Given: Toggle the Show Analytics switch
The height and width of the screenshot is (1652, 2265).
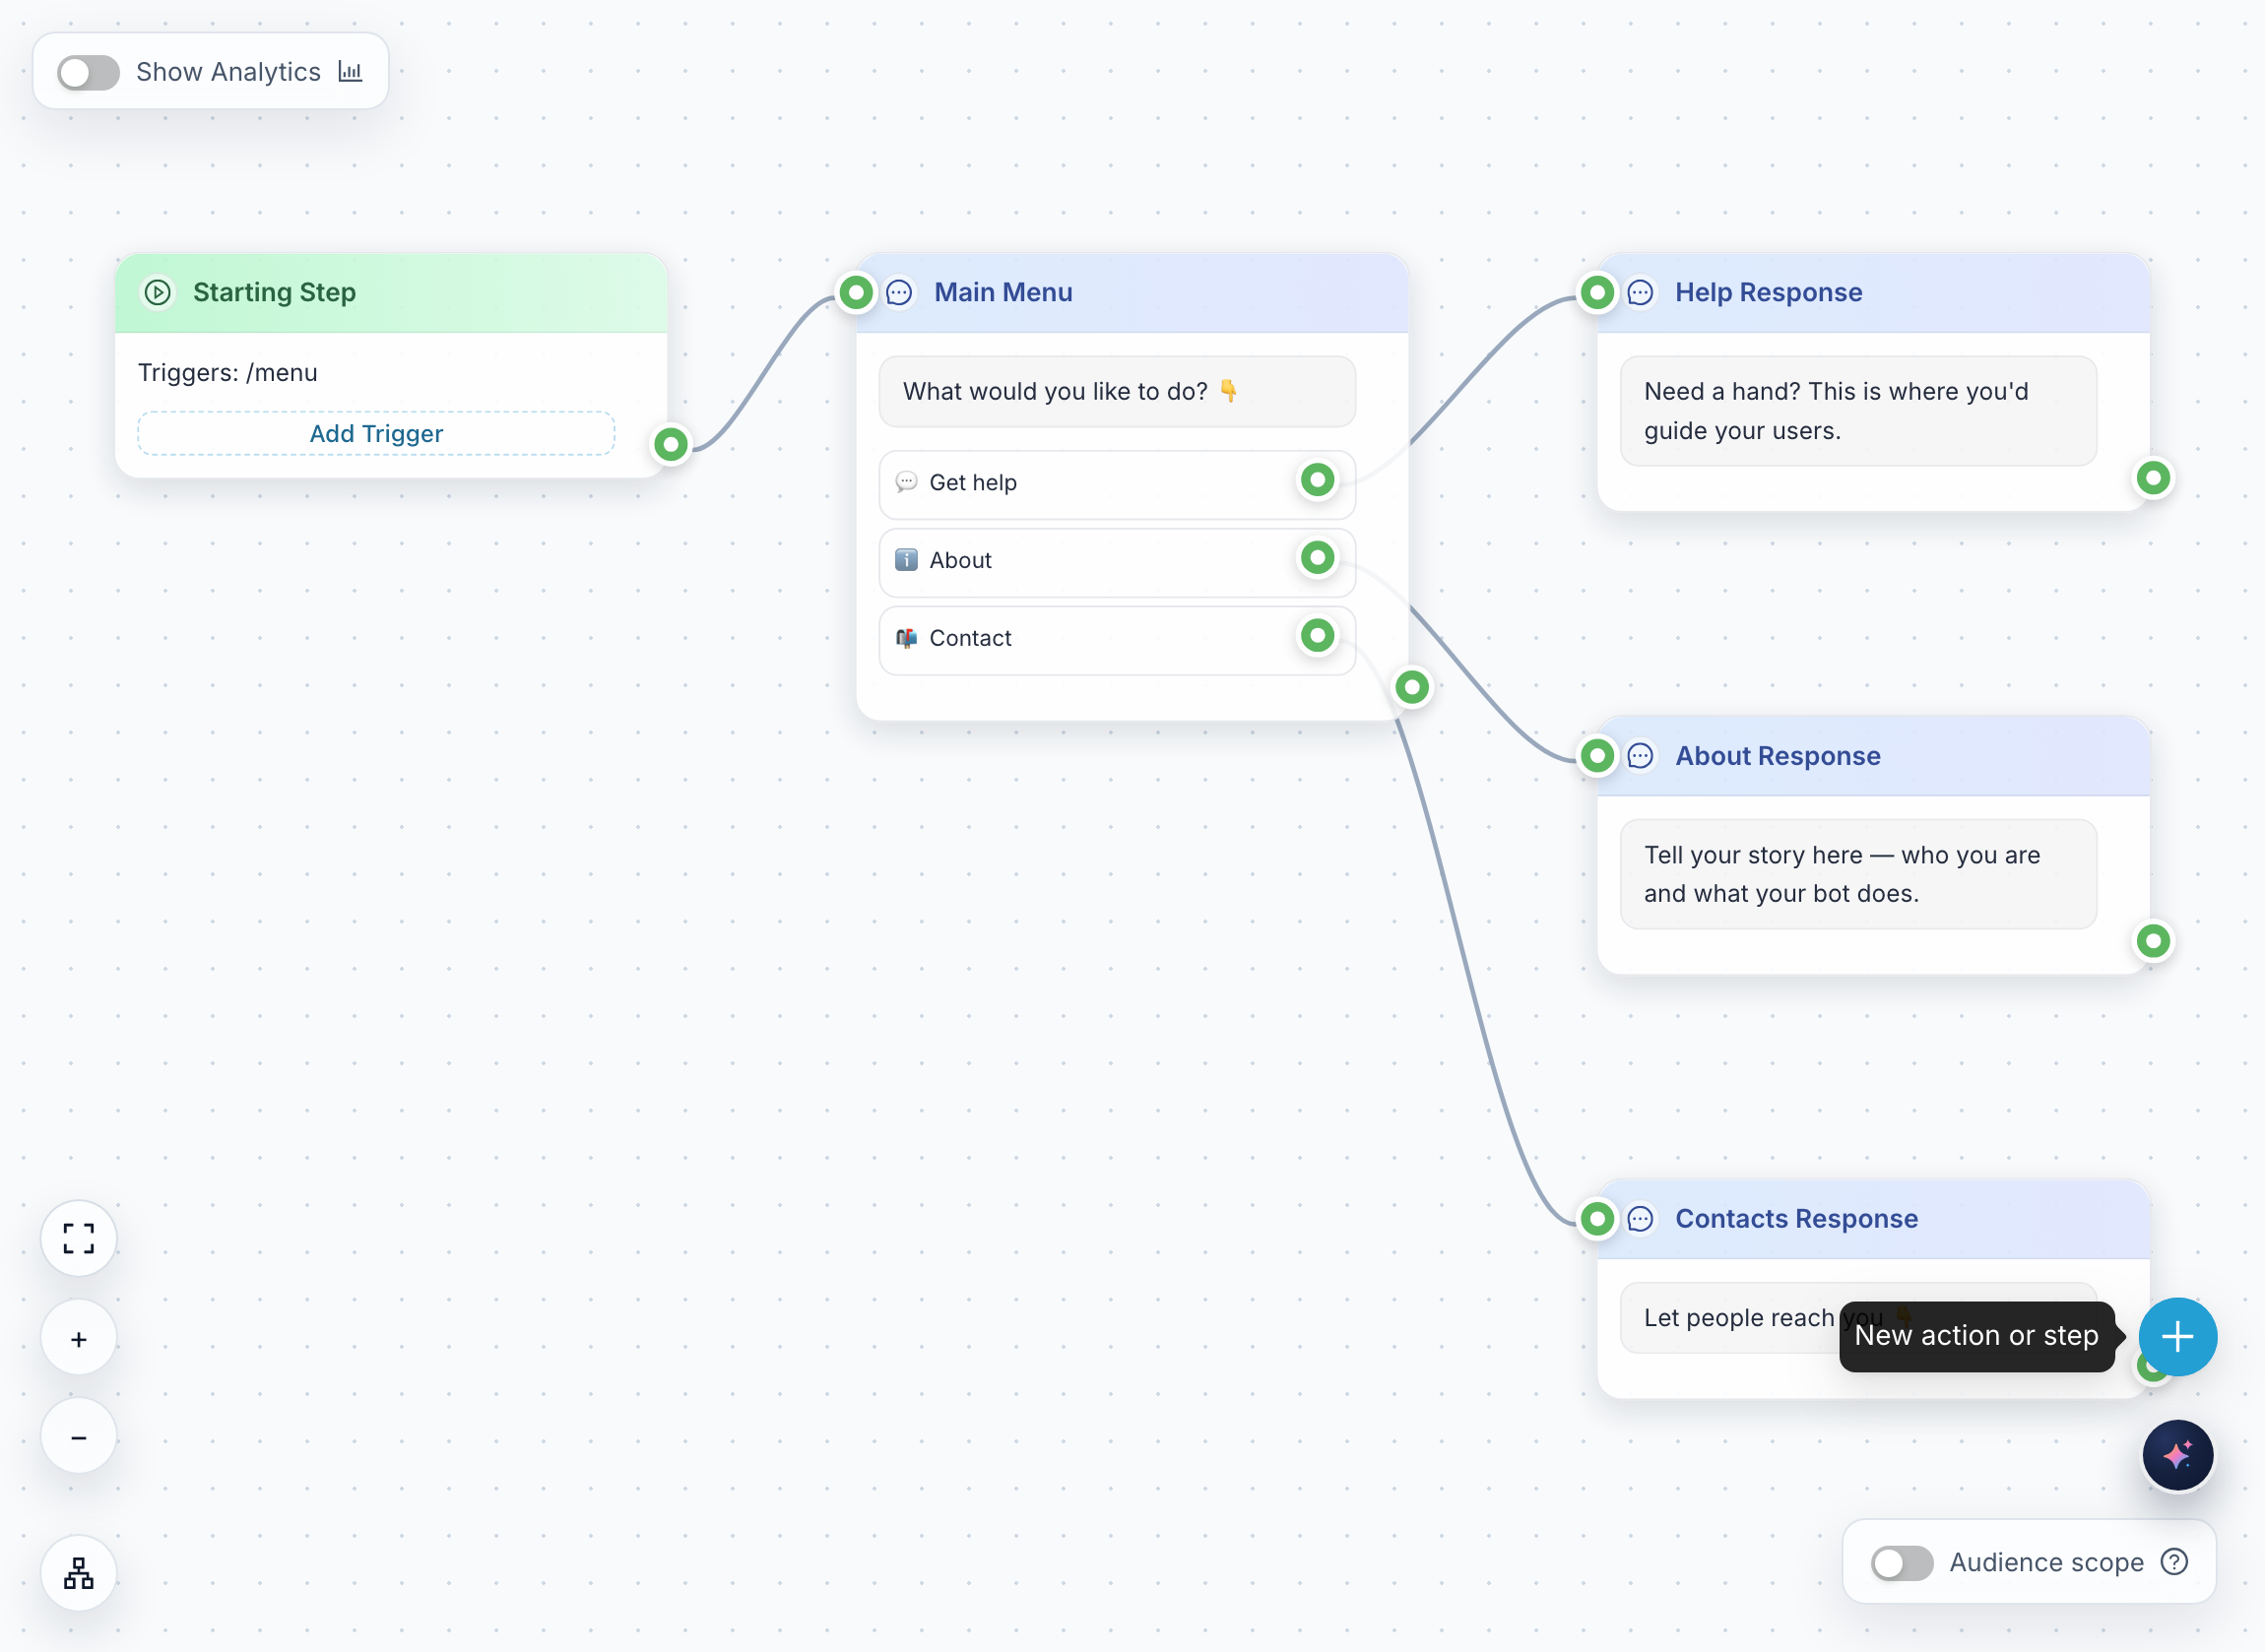Looking at the screenshot, I should 88,72.
